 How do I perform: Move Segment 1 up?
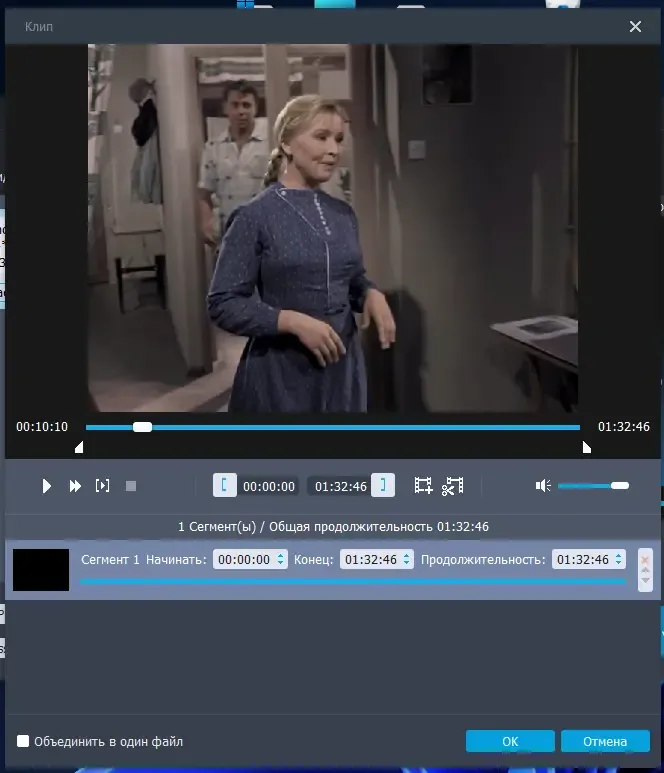(645, 570)
